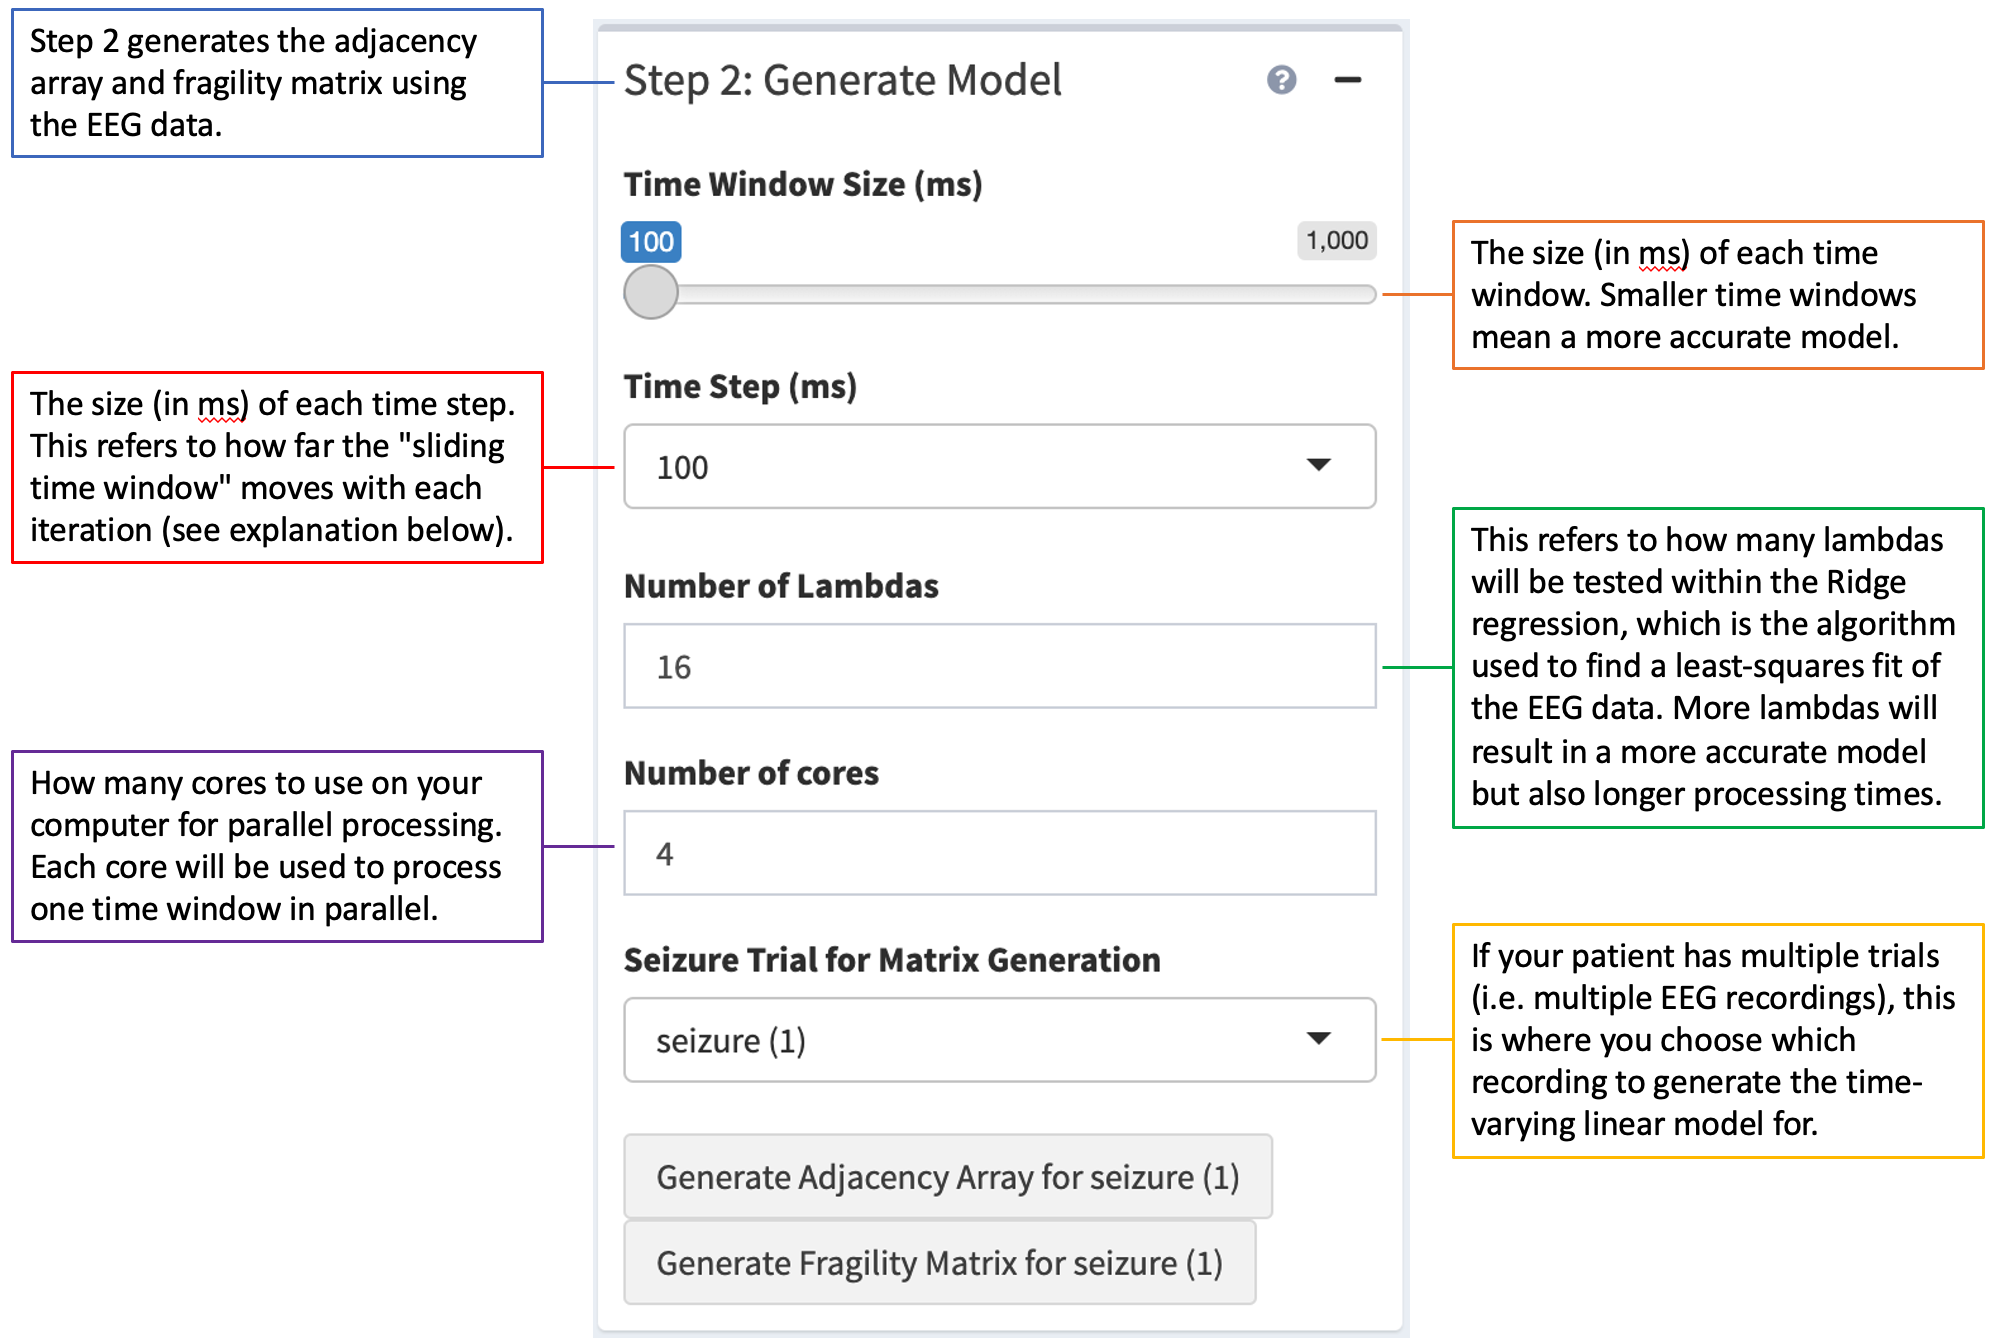This screenshot has width=1996, height=1342.
Task: Click the seizure (1) dropdown arrow
Action: tap(1318, 1039)
